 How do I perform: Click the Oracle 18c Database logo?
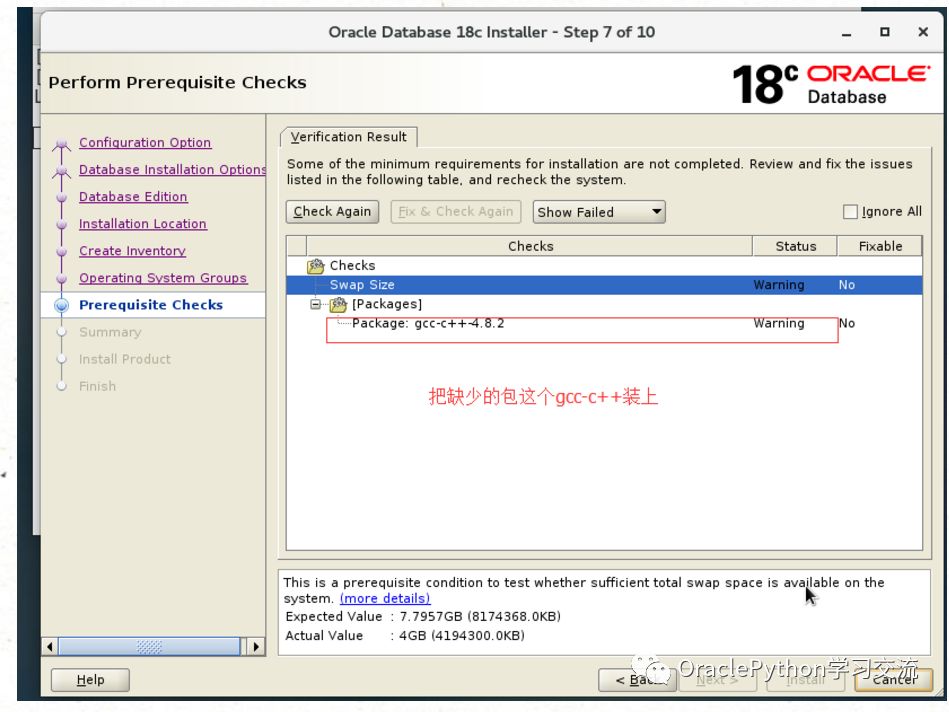[831, 84]
